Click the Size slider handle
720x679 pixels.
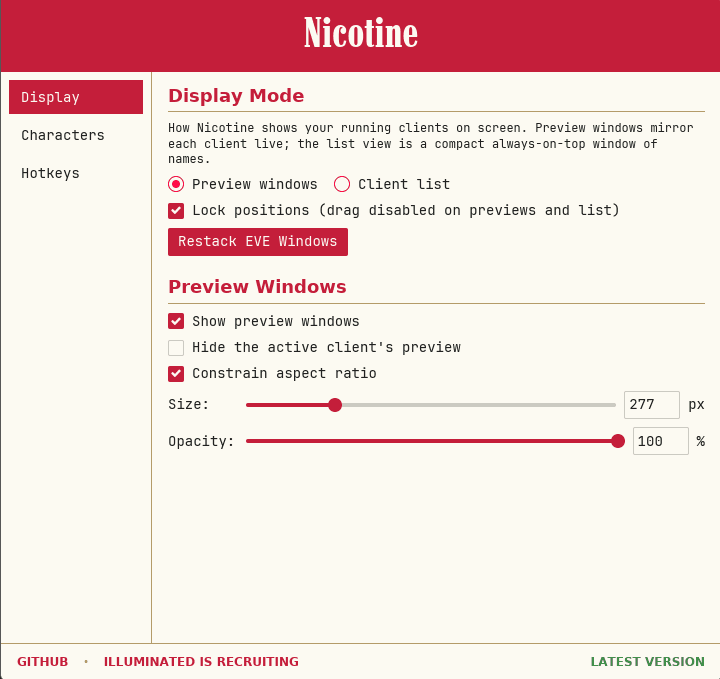click(335, 405)
